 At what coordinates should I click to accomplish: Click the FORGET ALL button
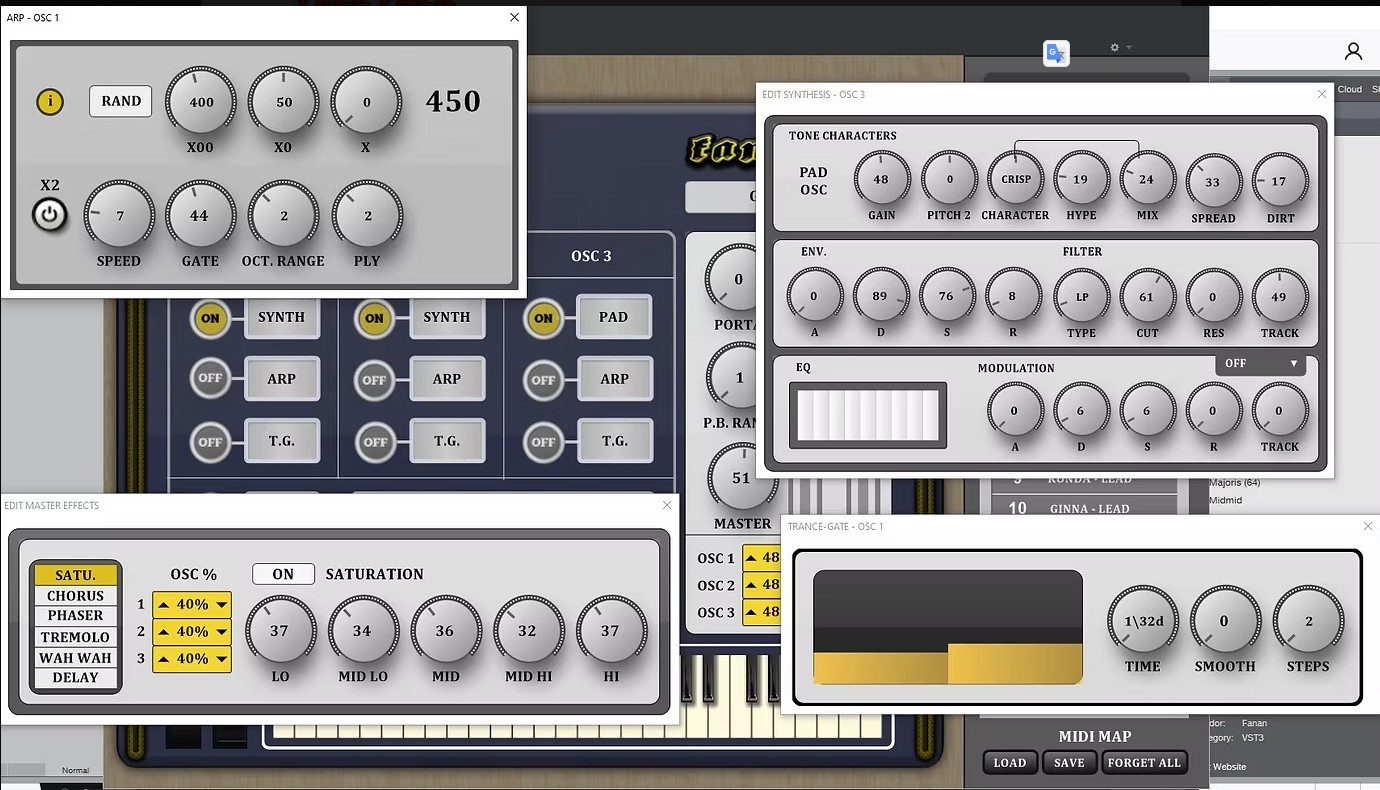point(1143,763)
